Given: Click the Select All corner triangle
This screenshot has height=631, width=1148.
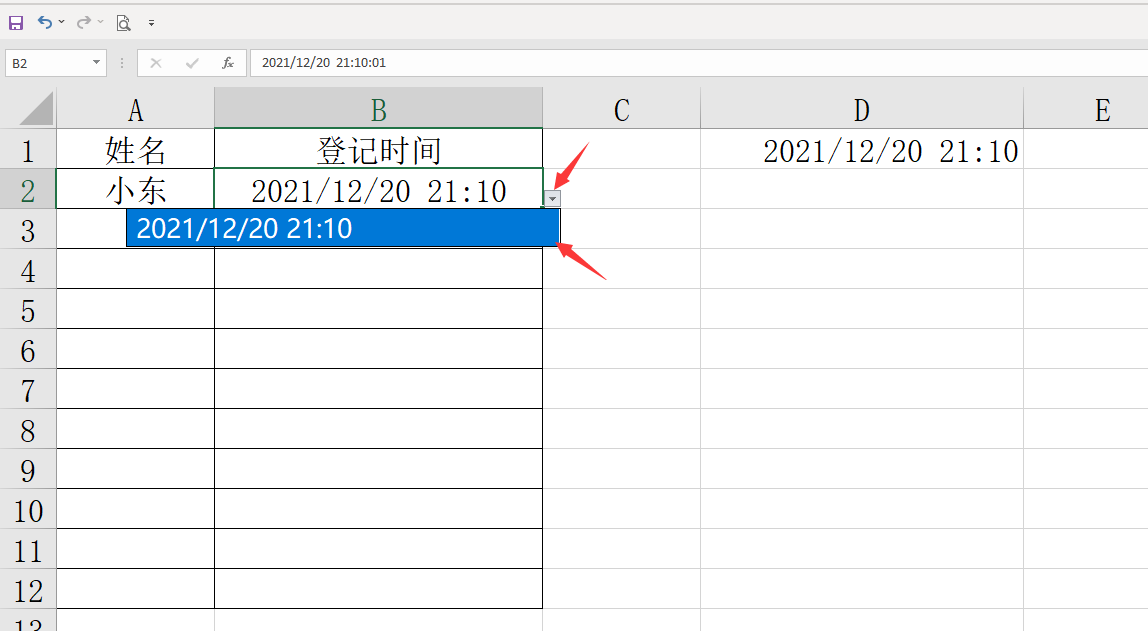Looking at the screenshot, I should pos(37,109).
